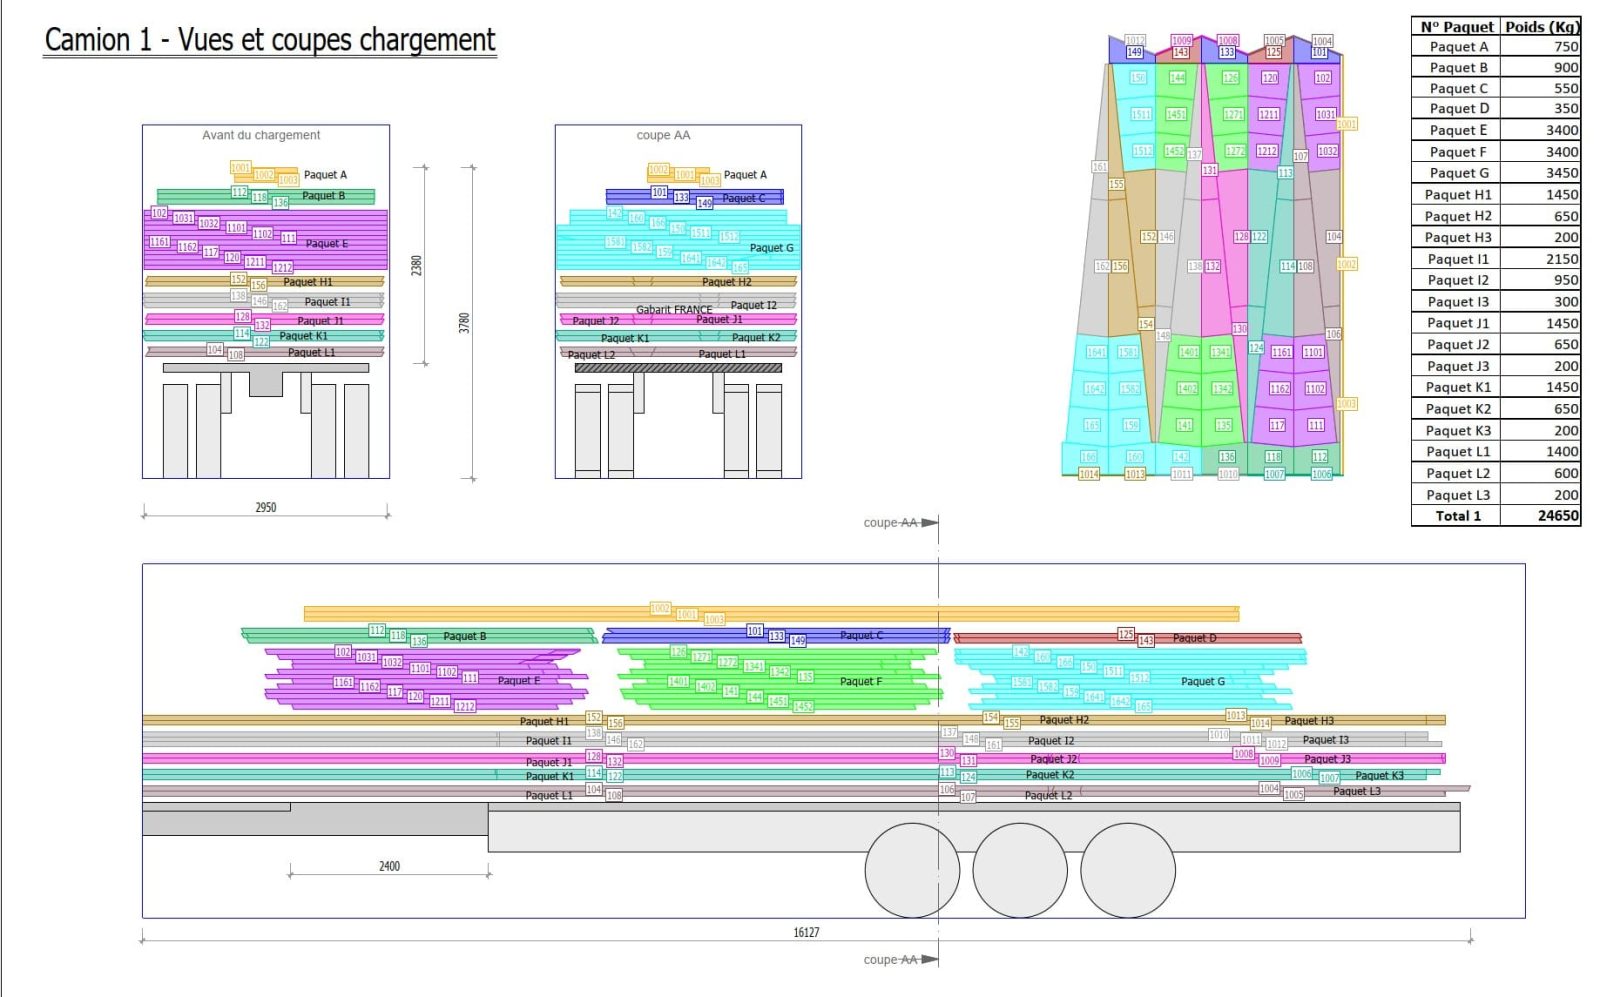This screenshot has width=1600, height=997.
Task: Select the 2150 weight value for Paquet I1
Action: click(1562, 259)
